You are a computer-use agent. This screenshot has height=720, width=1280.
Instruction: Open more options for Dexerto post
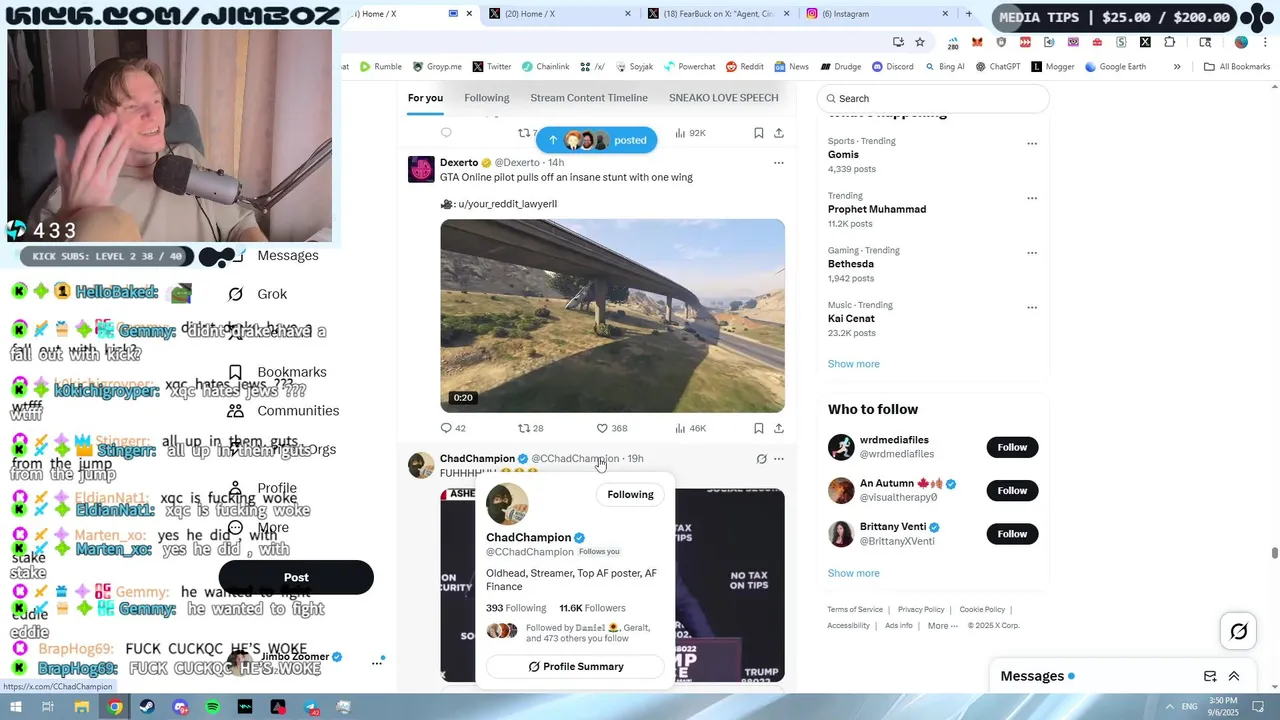tap(779, 163)
